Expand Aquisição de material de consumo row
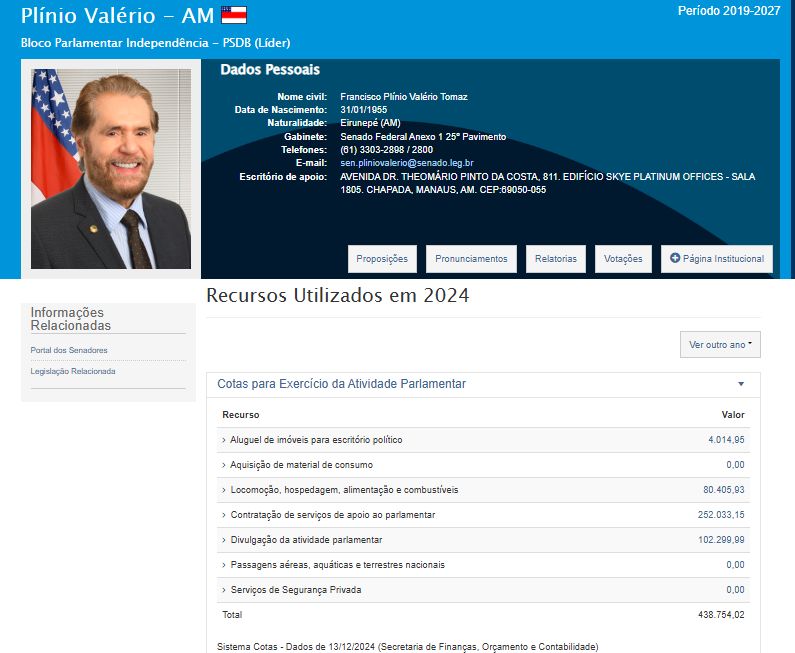The width and height of the screenshot is (795, 653). 297,464
